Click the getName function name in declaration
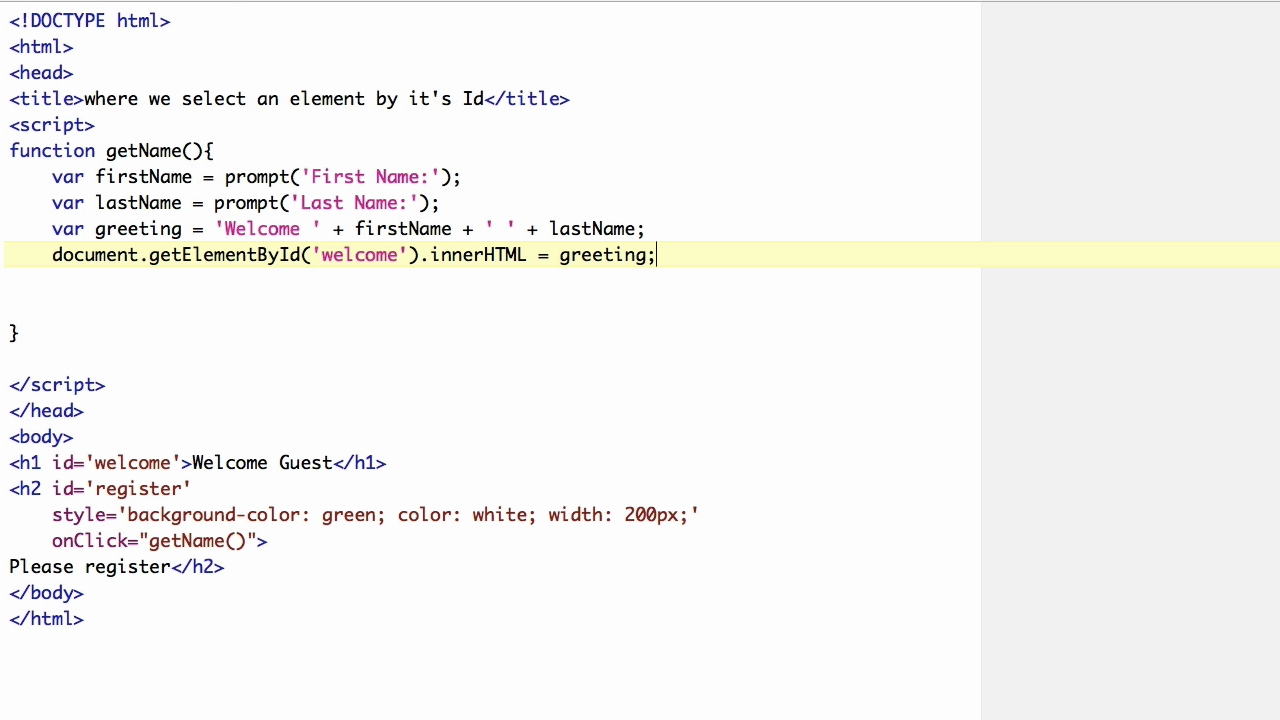This screenshot has width=1280, height=720. coord(143,151)
